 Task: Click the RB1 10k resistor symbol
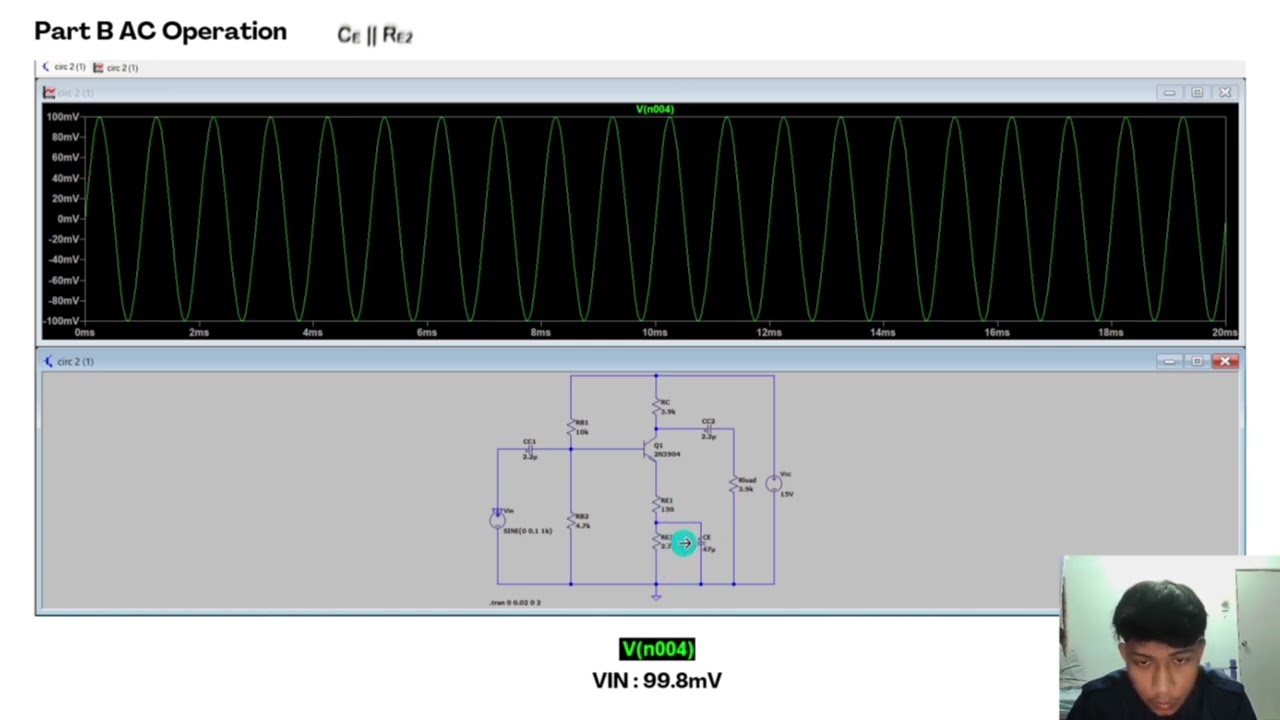(x=571, y=428)
